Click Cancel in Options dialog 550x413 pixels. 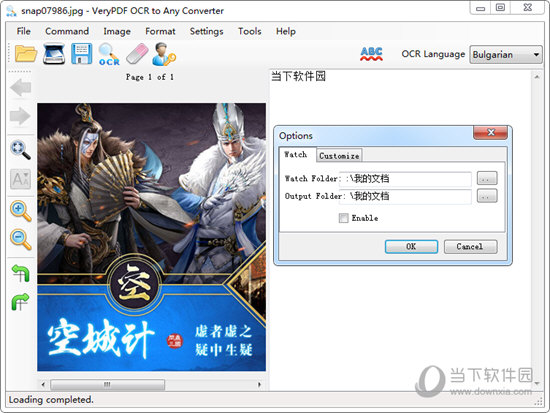[x=470, y=247]
